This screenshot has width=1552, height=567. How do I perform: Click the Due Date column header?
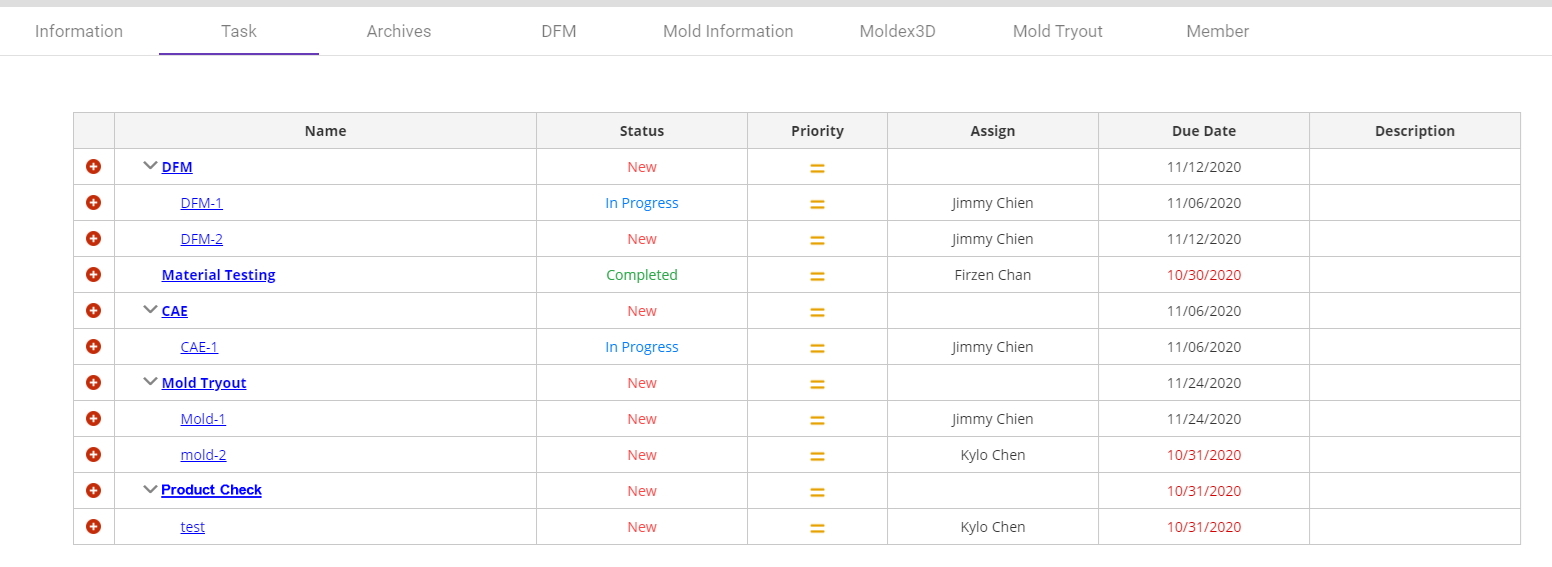(1204, 131)
